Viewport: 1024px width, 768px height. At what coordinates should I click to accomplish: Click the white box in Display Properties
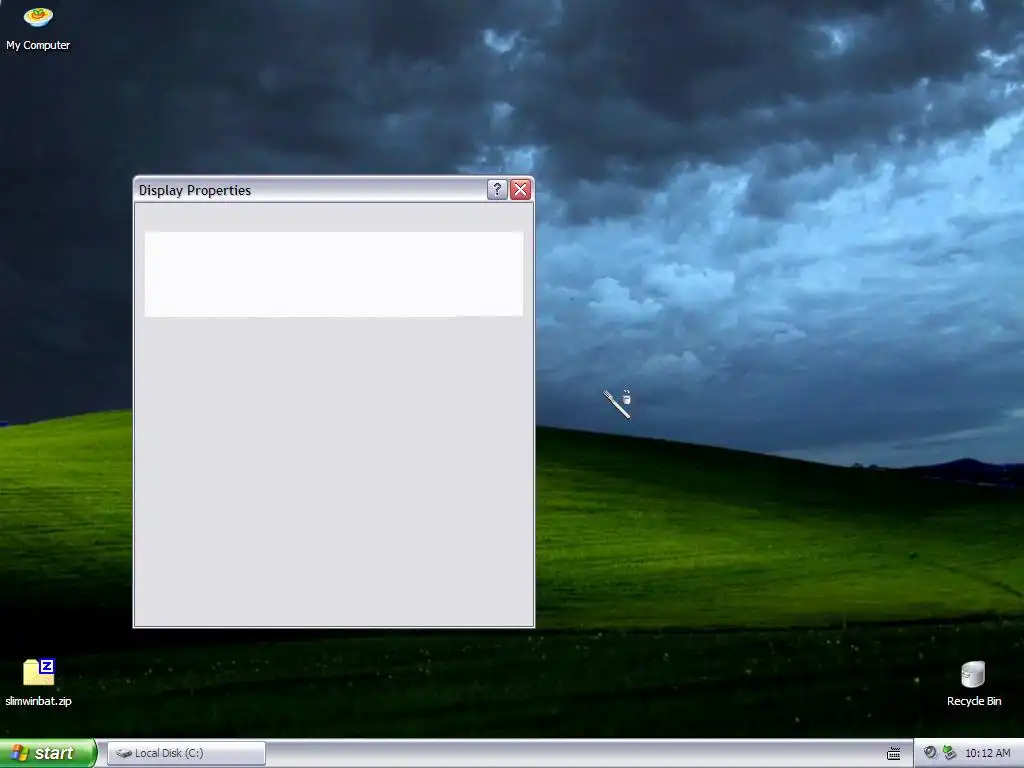click(334, 274)
